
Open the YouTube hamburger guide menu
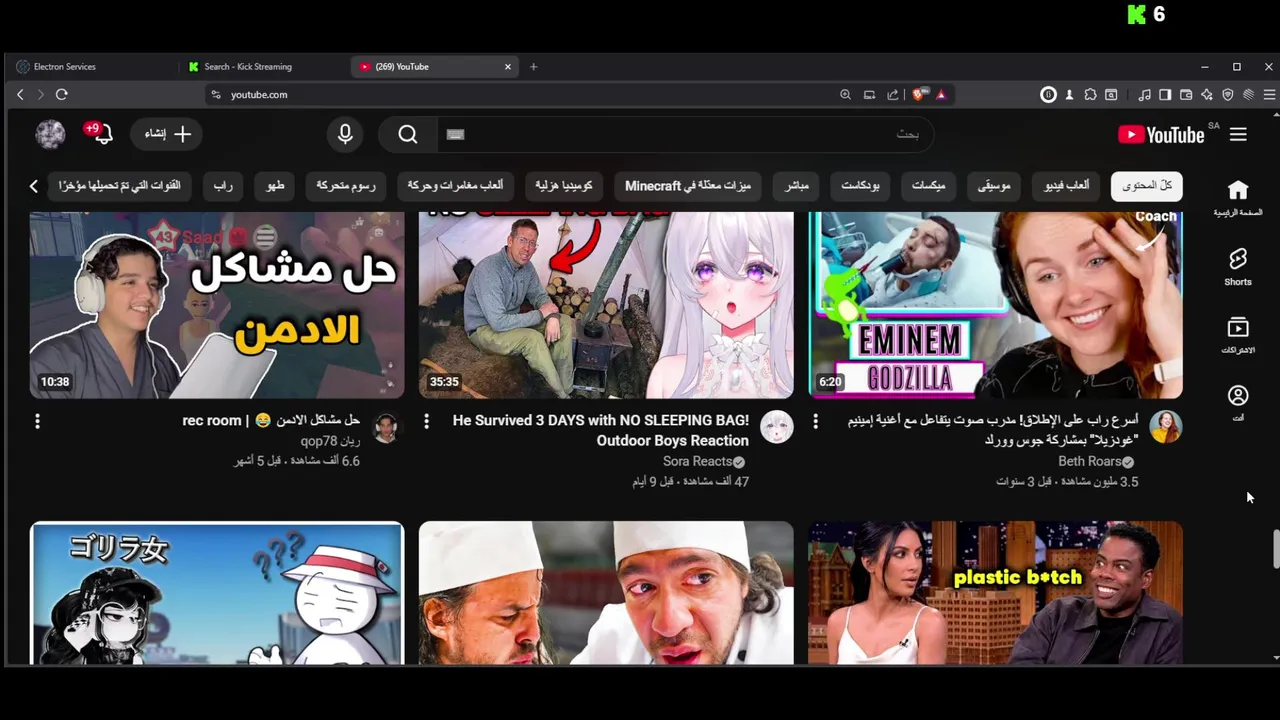pos(1238,134)
